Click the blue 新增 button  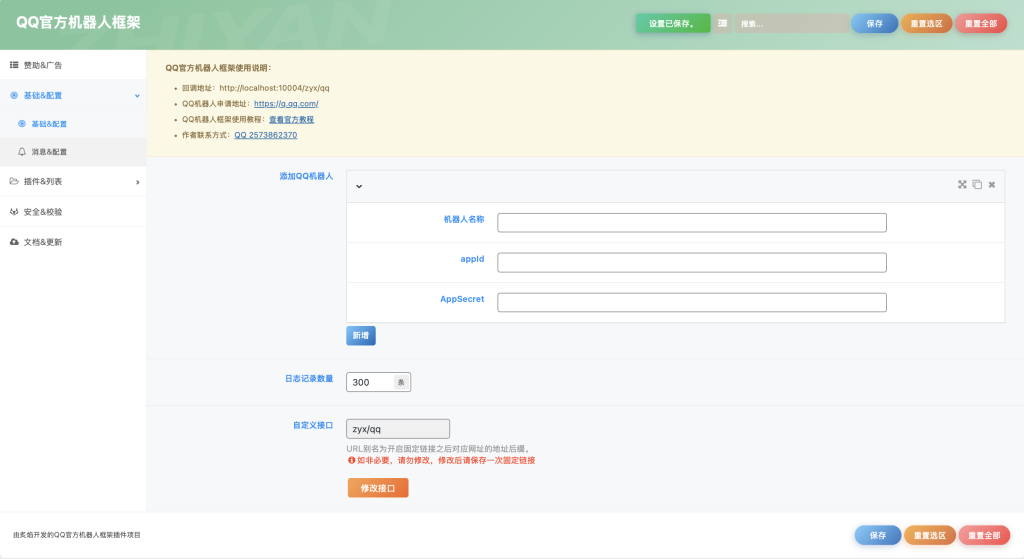coord(360,336)
